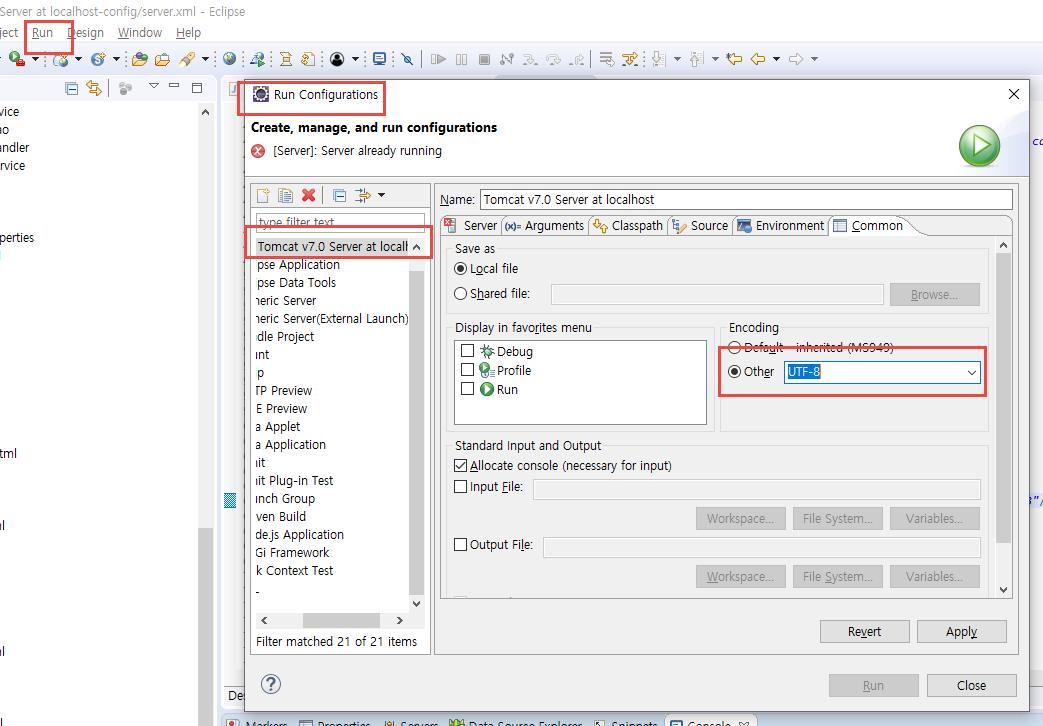This screenshot has width=1043, height=726.
Task: Click the Terminate stop icon
Action: coord(484,59)
